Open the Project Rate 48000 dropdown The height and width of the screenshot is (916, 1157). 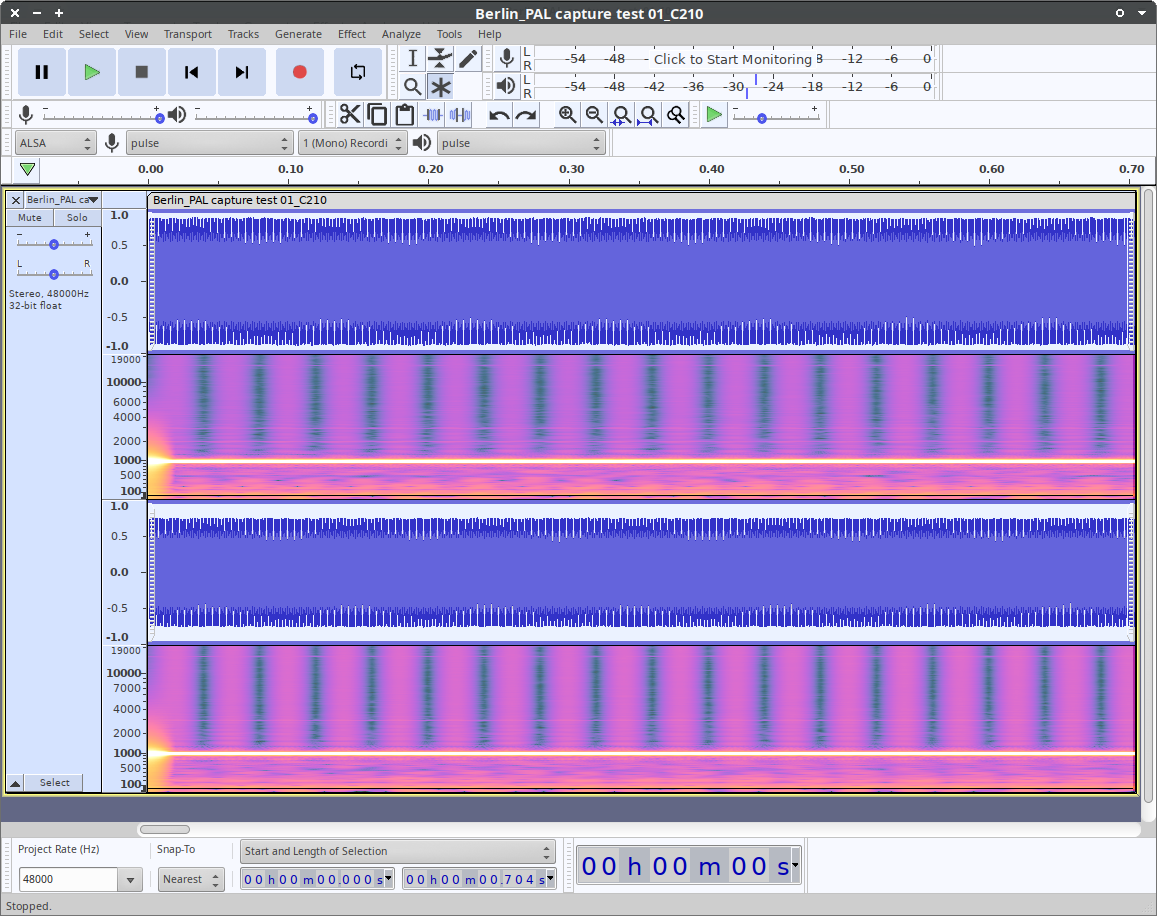(129, 880)
